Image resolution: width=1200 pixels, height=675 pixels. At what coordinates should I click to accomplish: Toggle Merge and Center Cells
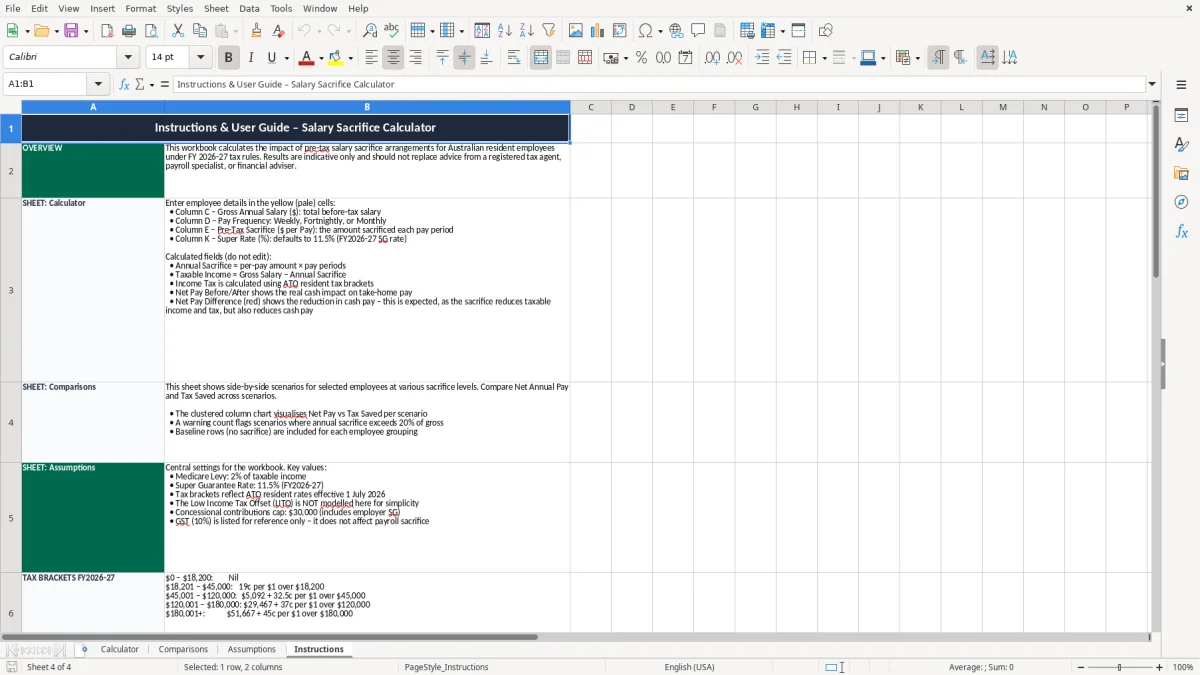point(541,58)
